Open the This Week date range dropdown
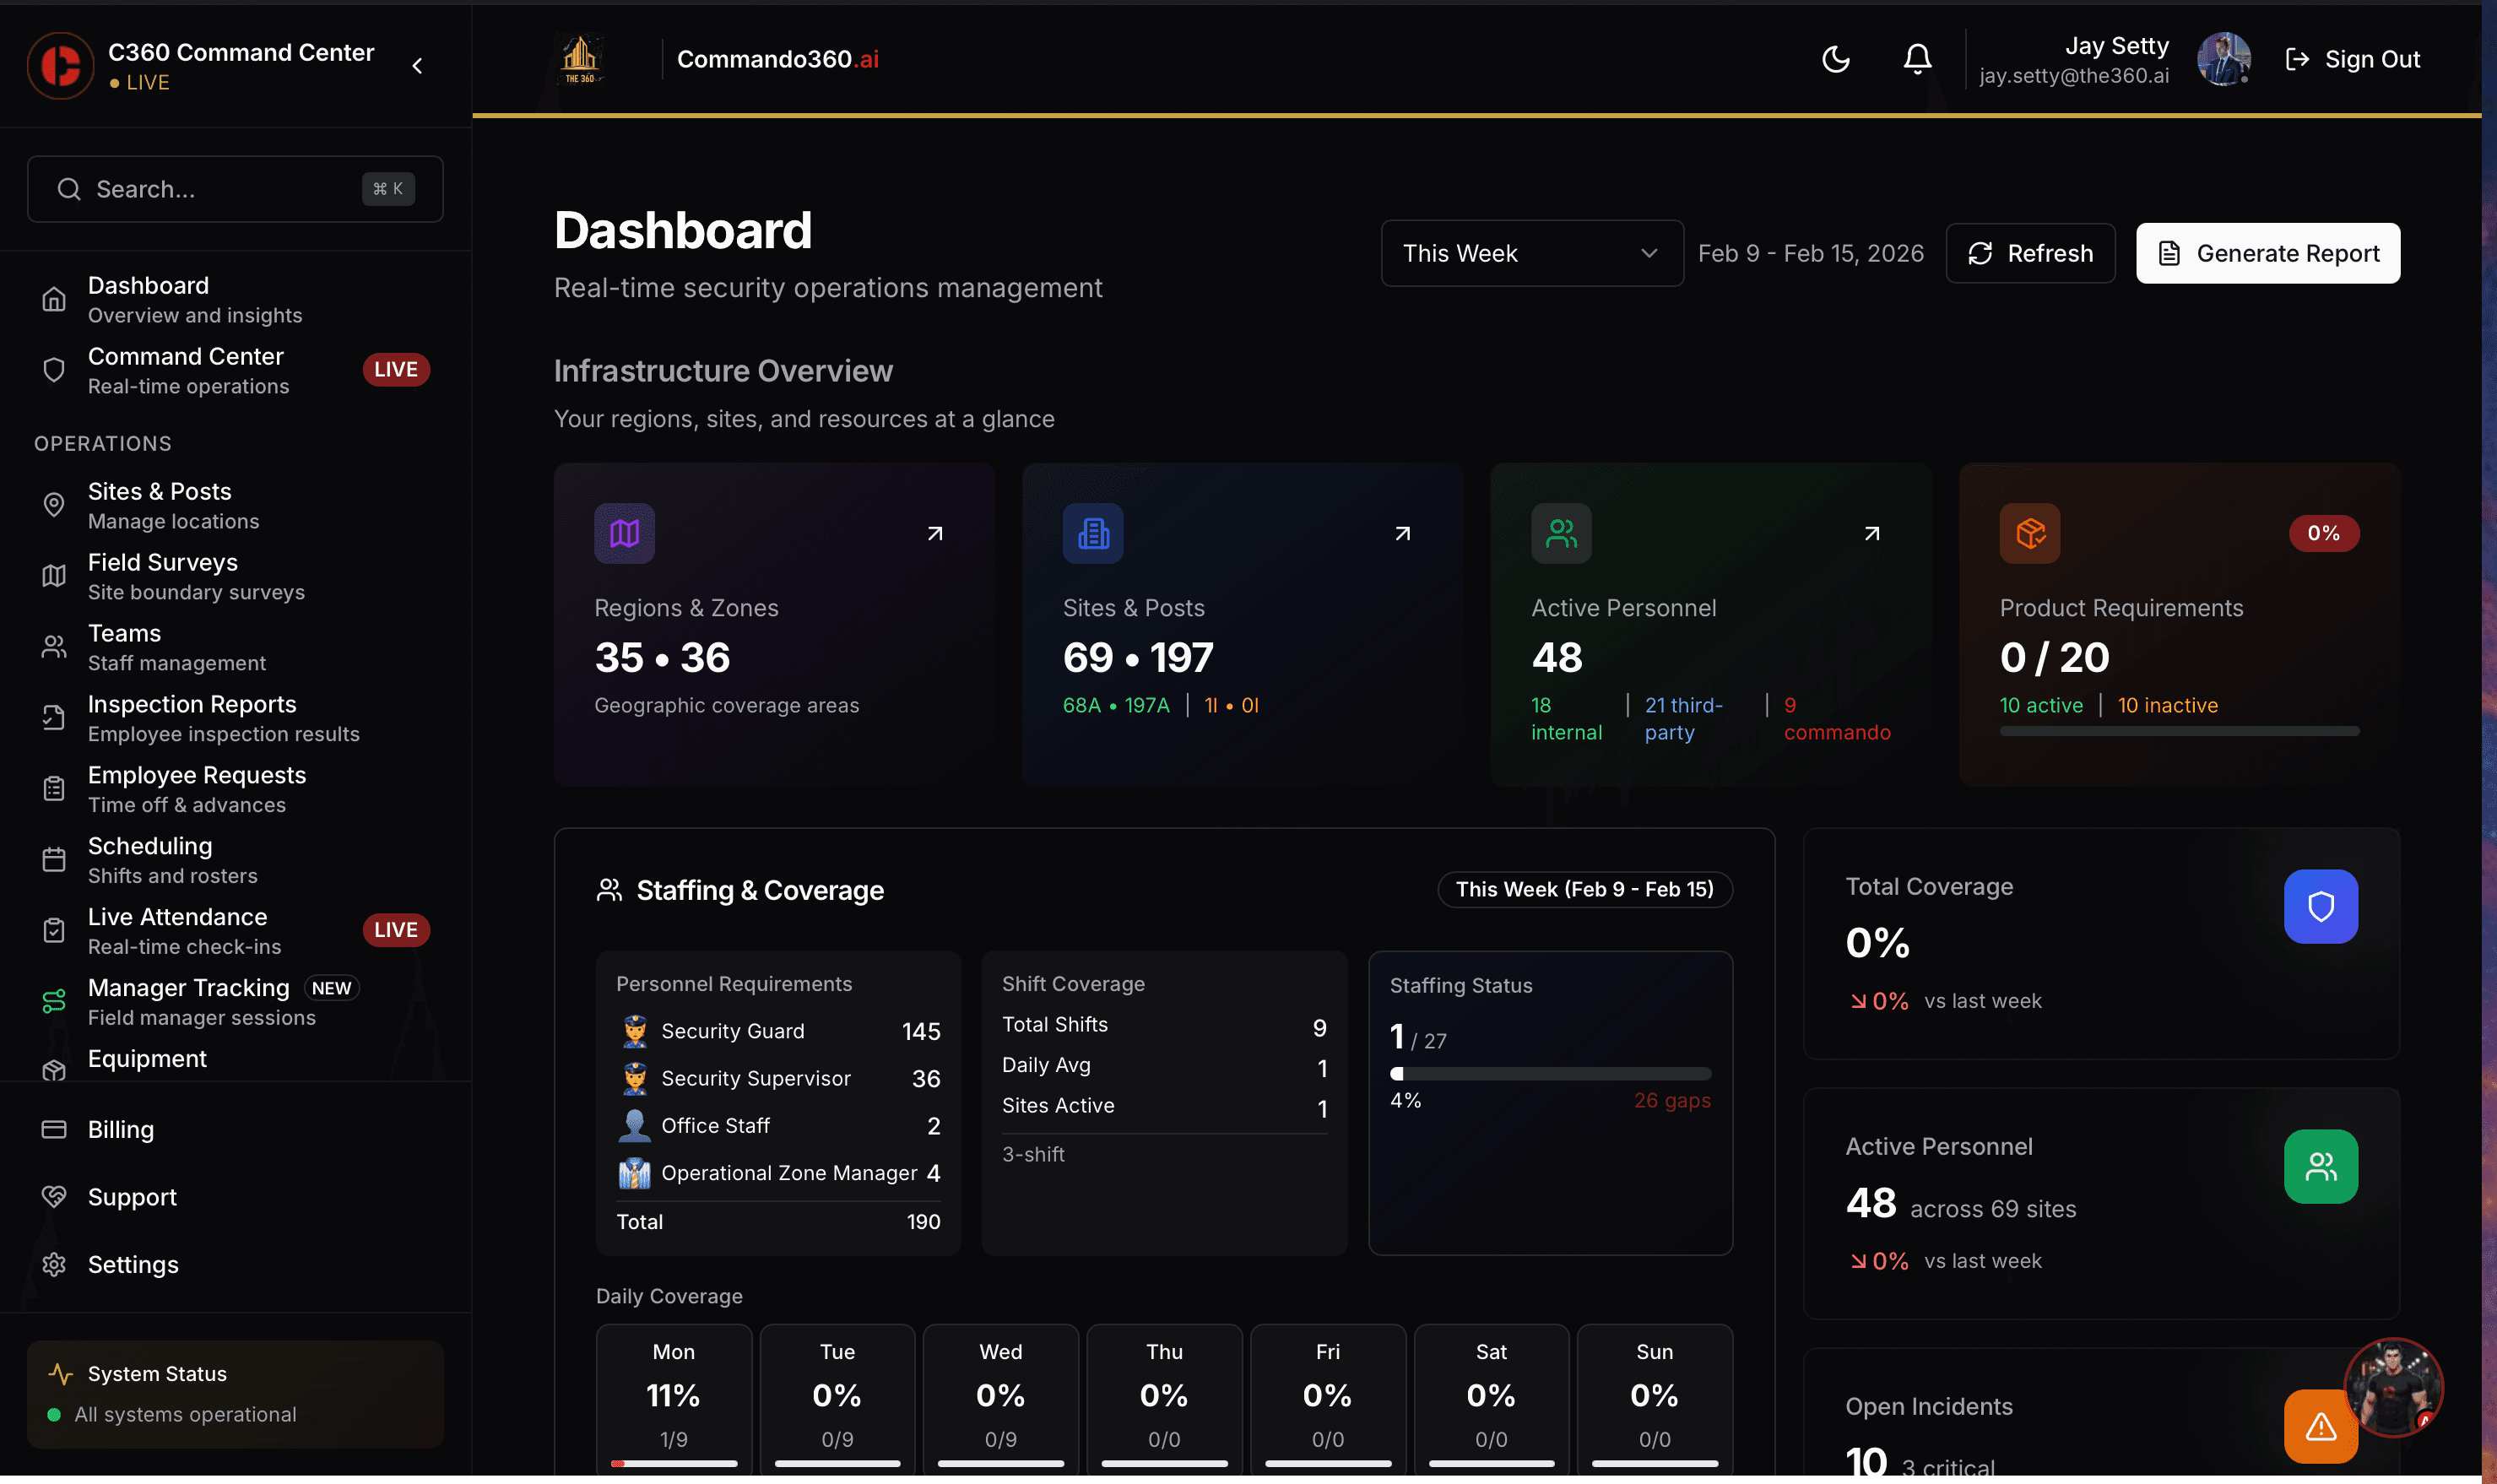The image size is (2497, 1484). pyautogui.click(x=1530, y=253)
